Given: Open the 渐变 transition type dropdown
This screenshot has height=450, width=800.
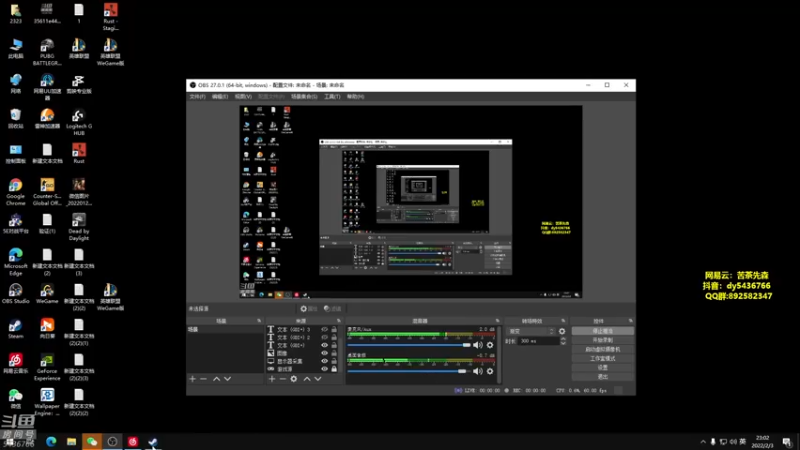Looking at the screenshot, I should click(x=531, y=331).
